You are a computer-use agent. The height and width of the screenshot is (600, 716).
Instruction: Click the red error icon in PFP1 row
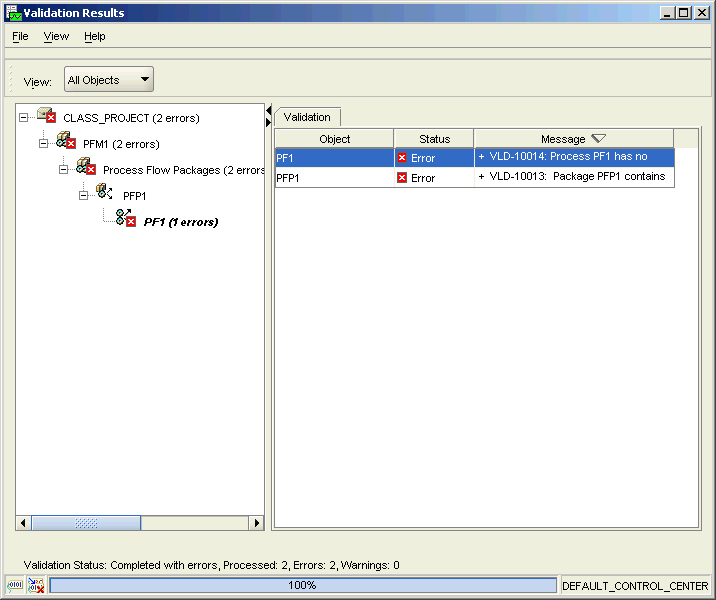tap(402, 178)
